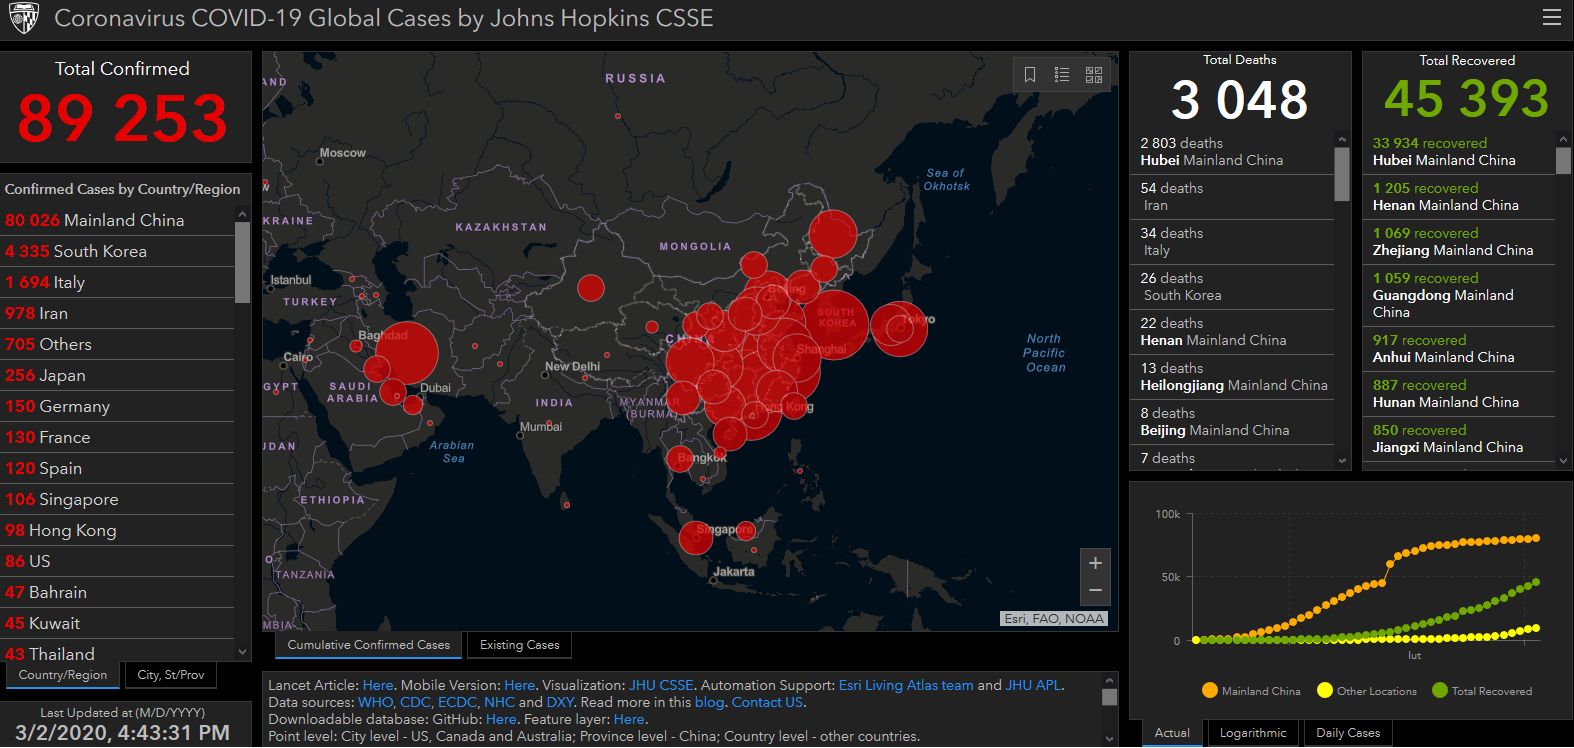Screen dimensions: 1574x748
Task: Switch chart to Logarithmic tab
Action: click(x=1253, y=733)
